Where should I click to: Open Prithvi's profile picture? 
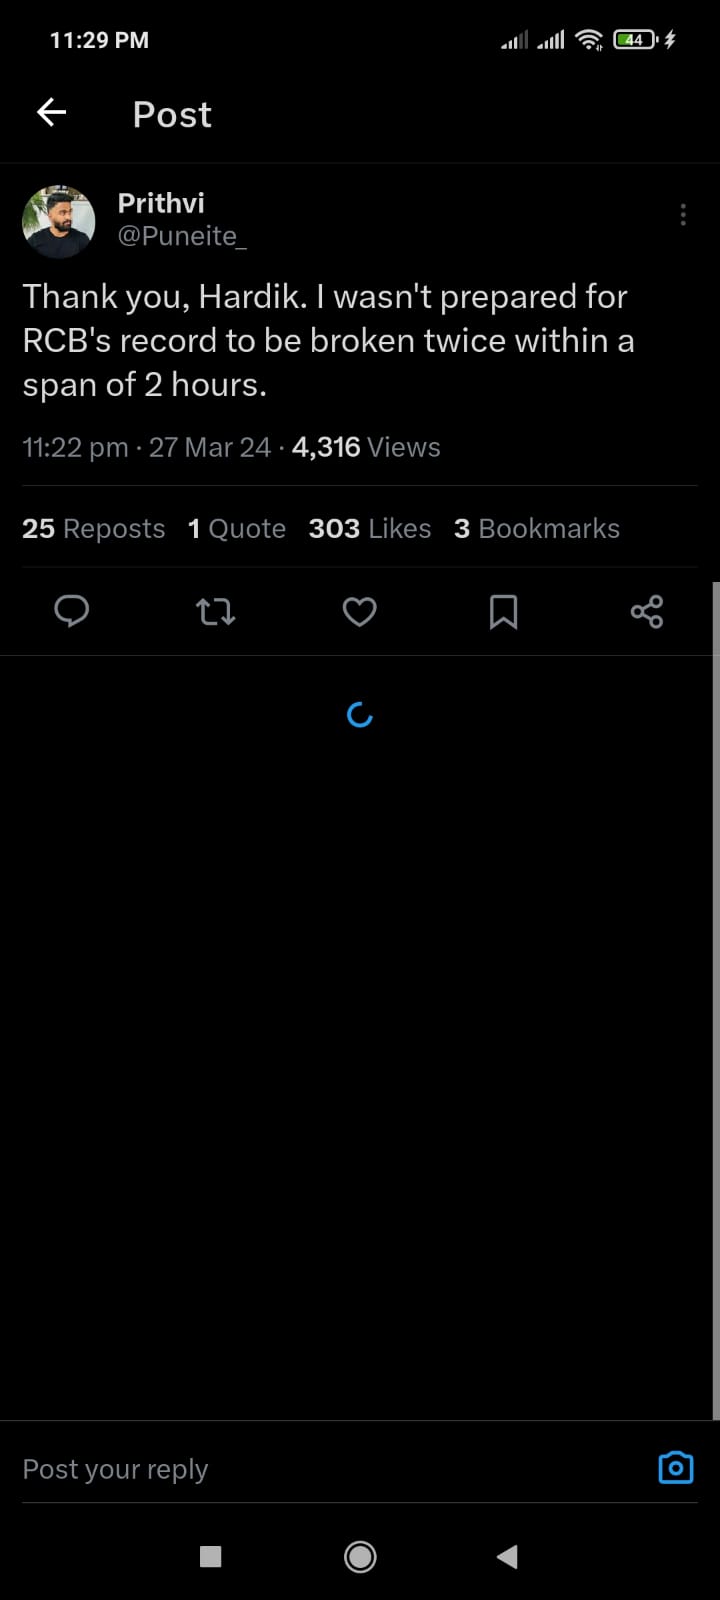(x=59, y=221)
